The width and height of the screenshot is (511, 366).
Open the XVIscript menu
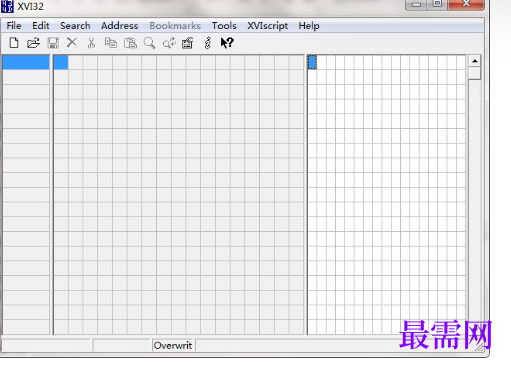268,26
